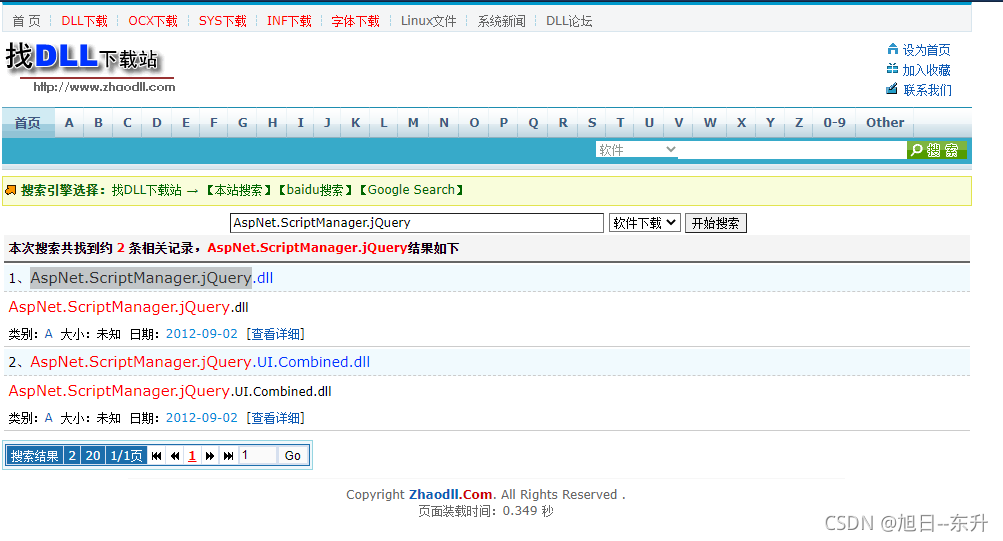The image size is (1003, 541).
Task: Click the 开始搜索 button
Action: [x=716, y=223]
